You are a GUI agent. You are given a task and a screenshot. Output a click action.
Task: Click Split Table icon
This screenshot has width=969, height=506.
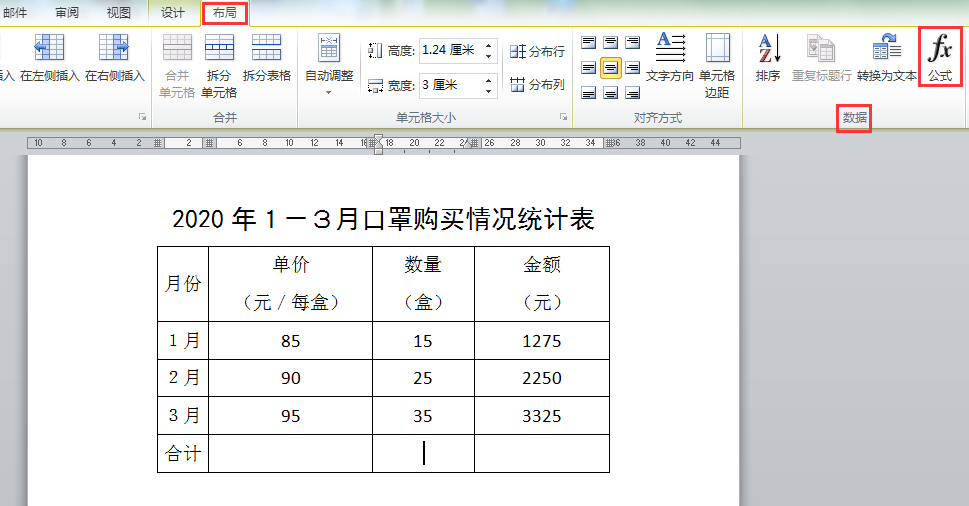point(266,48)
